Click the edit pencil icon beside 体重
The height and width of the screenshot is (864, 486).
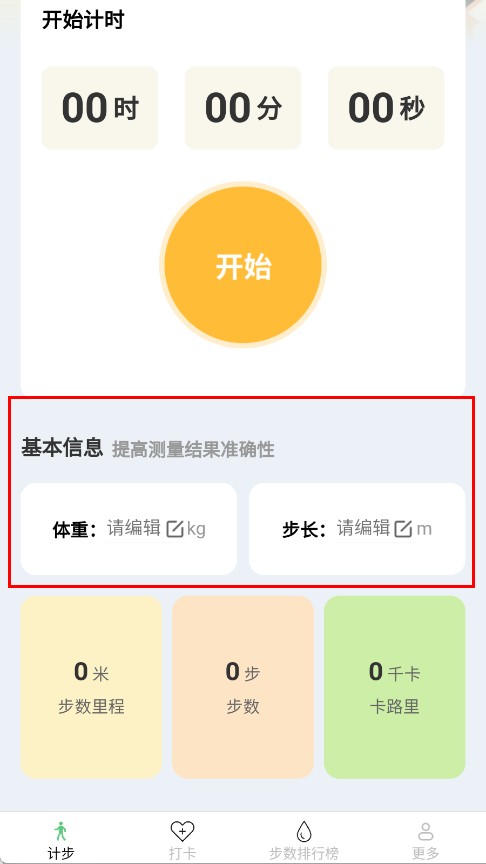click(x=175, y=529)
